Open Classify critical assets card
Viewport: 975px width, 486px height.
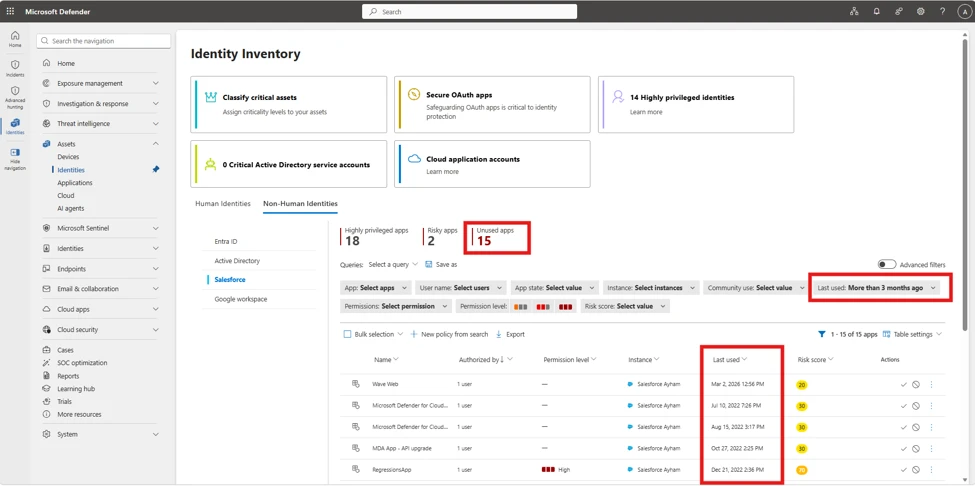289,104
